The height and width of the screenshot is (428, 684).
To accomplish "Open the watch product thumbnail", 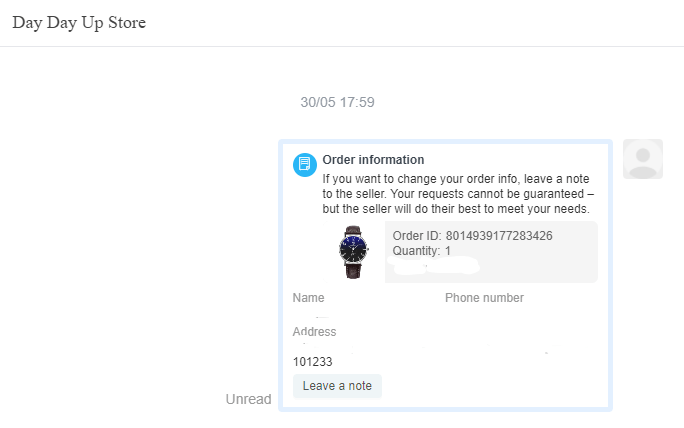I will click(x=352, y=251).
